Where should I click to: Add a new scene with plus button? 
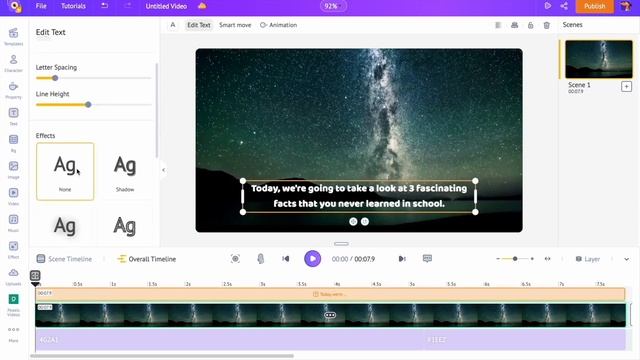(x=626, y=87)
